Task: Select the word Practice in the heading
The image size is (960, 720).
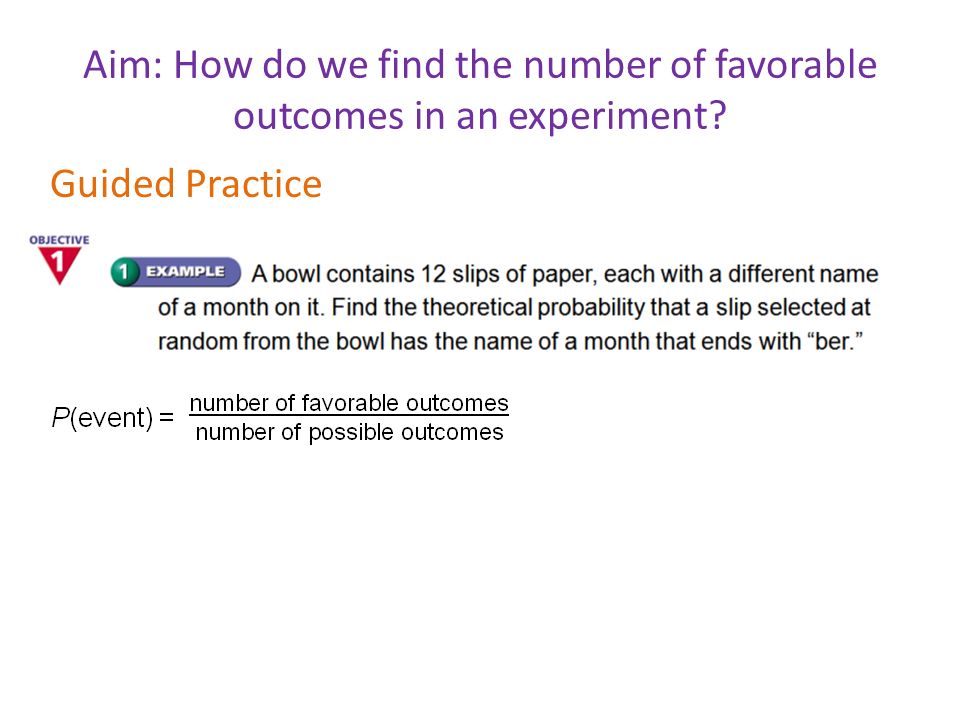Action: tap(253, 184)
